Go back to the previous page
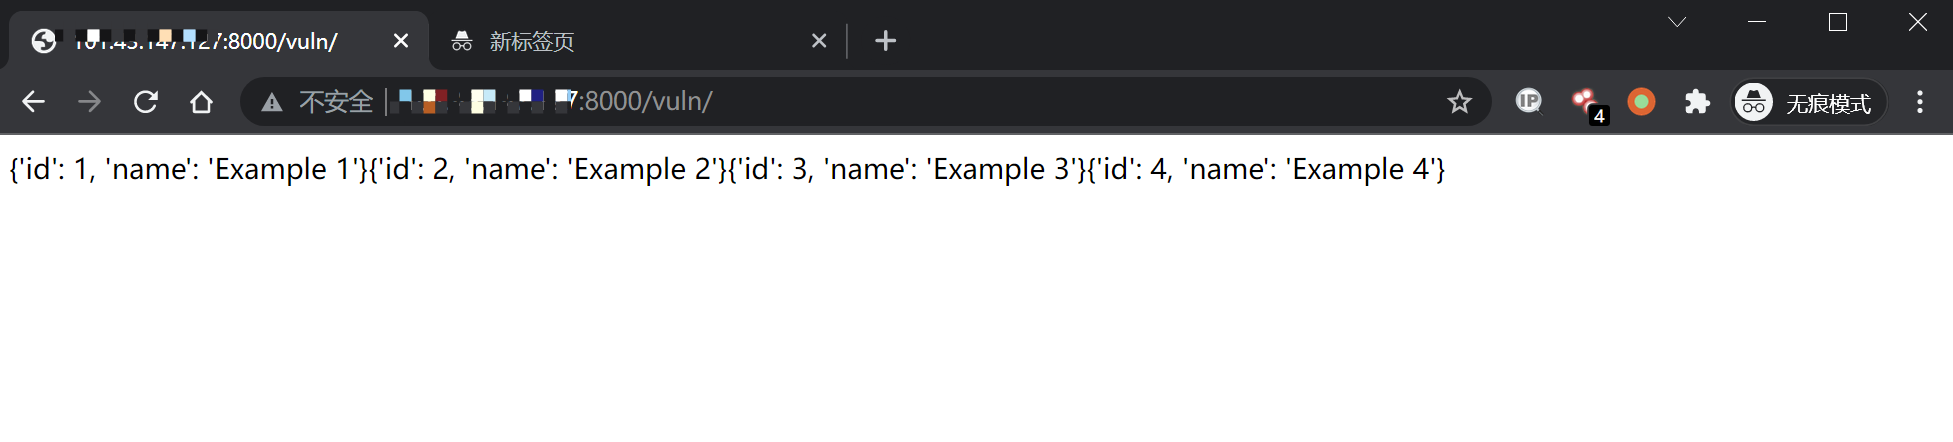 34,102
